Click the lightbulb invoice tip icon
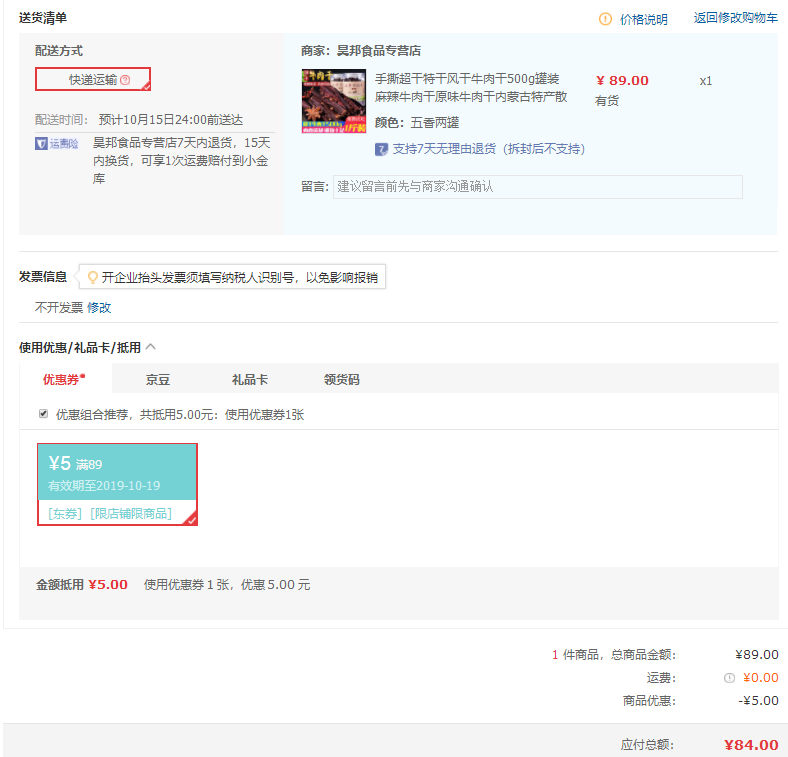The width and height of the screenshot is (788, 757). 92,277
